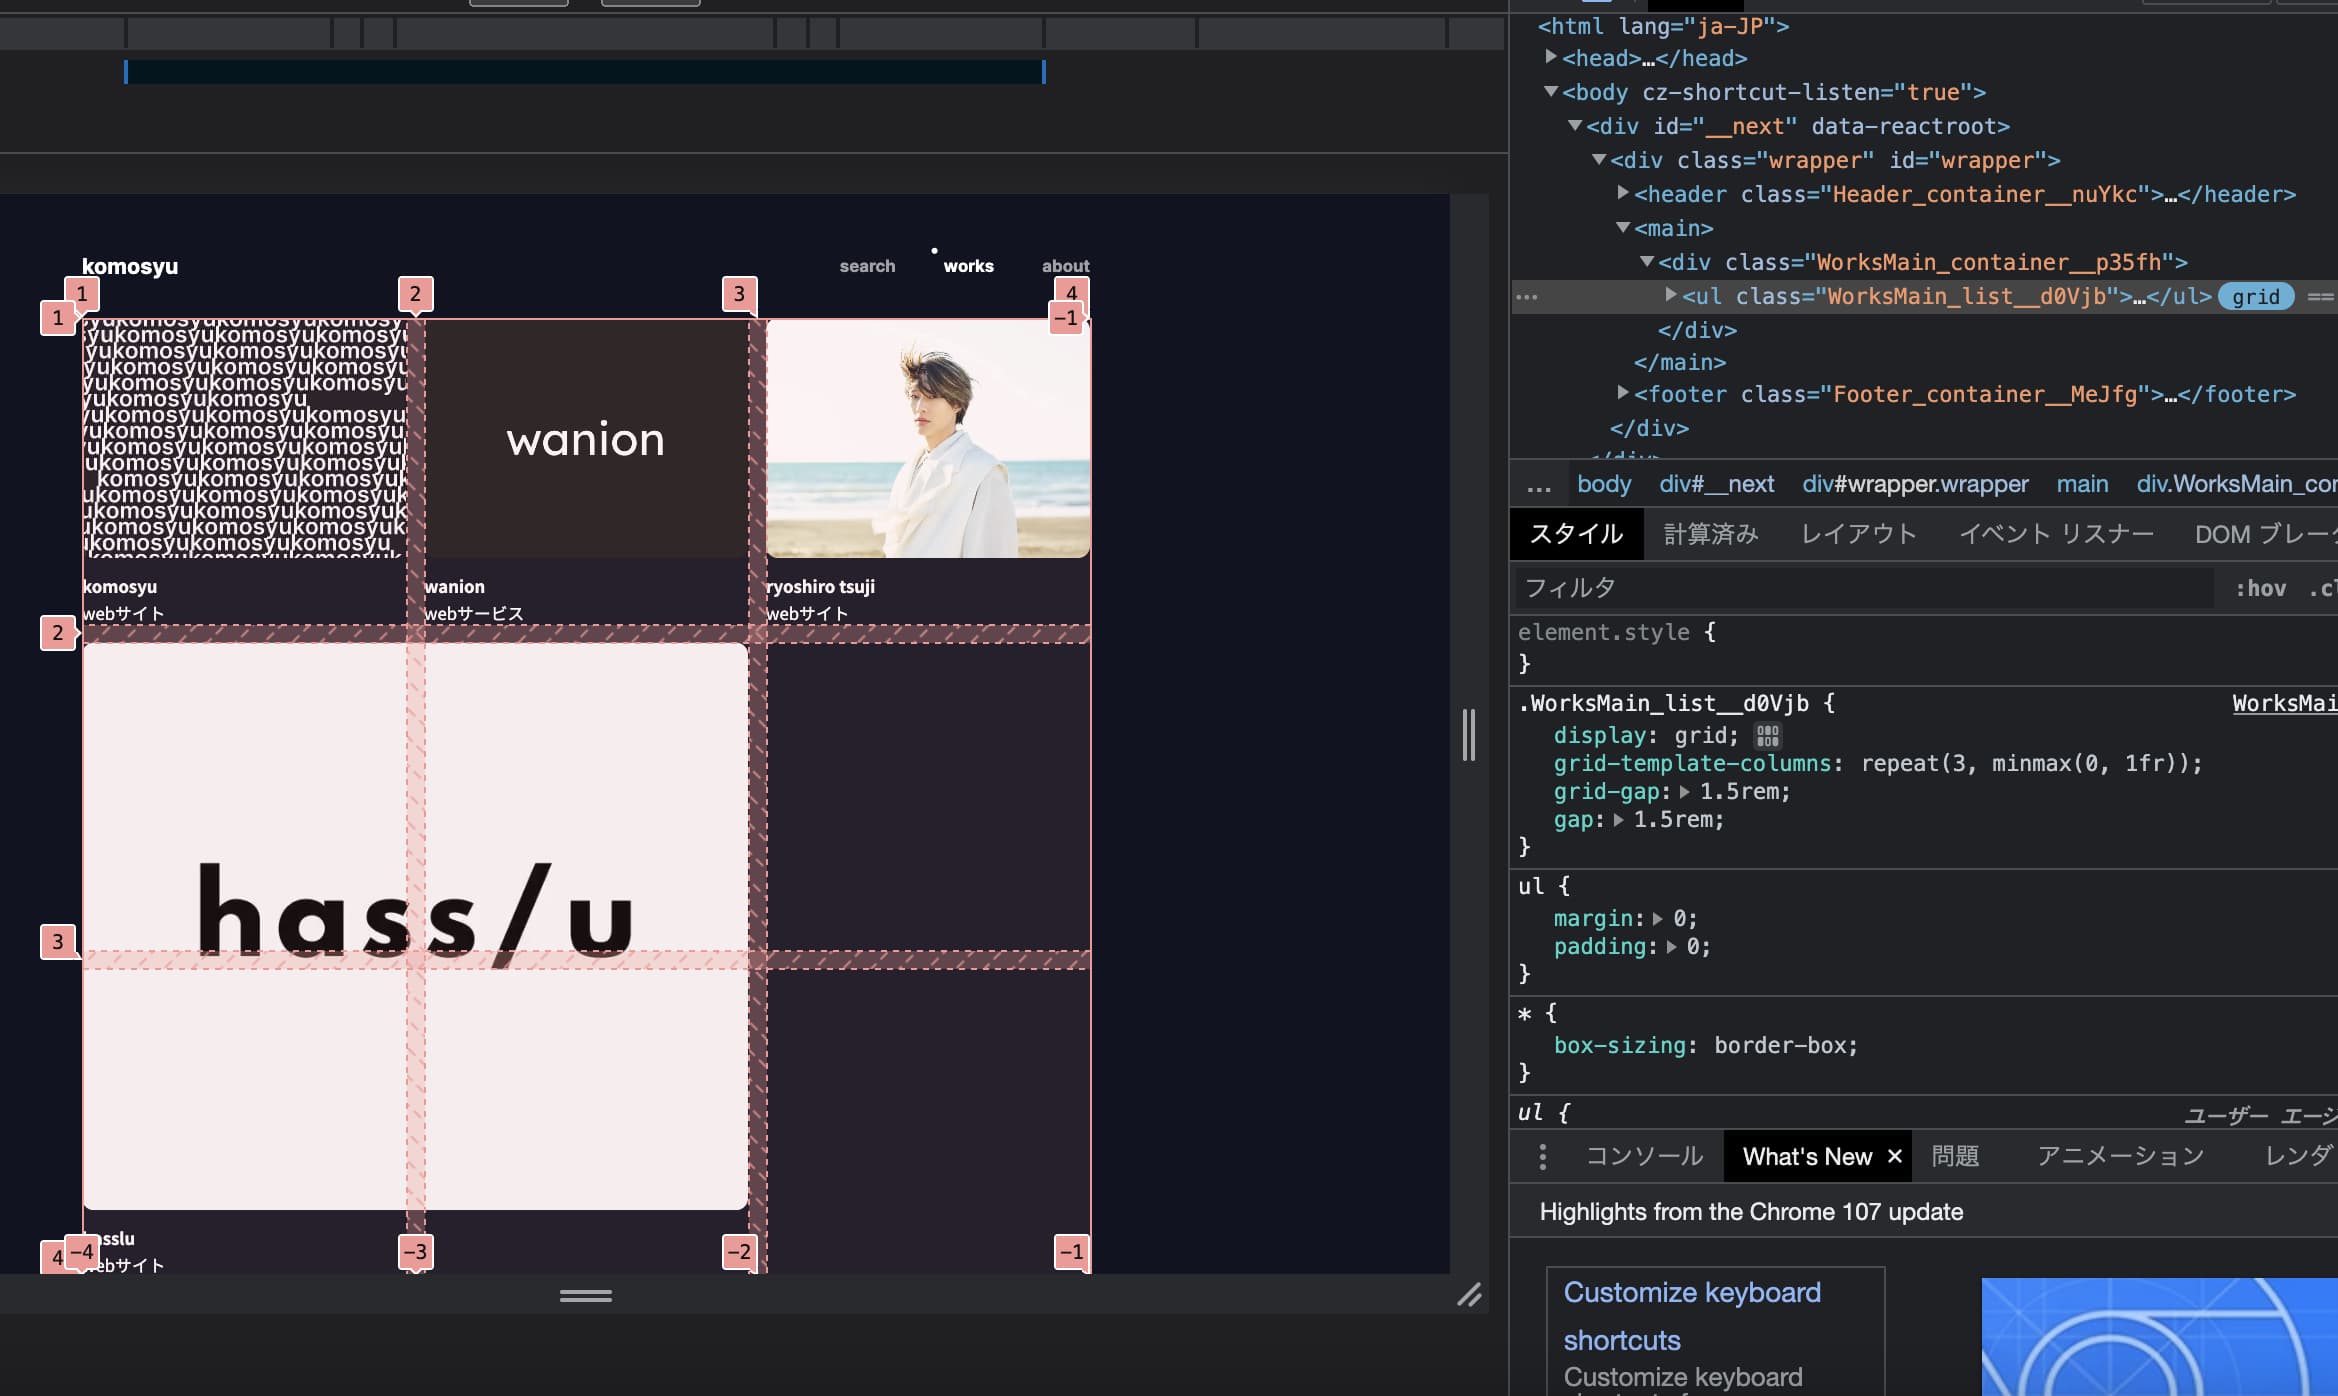Click the device toolbar media query bar
Viewport: 2338px width, 1396px height.
pyautogui.click(x=585, y=72)
